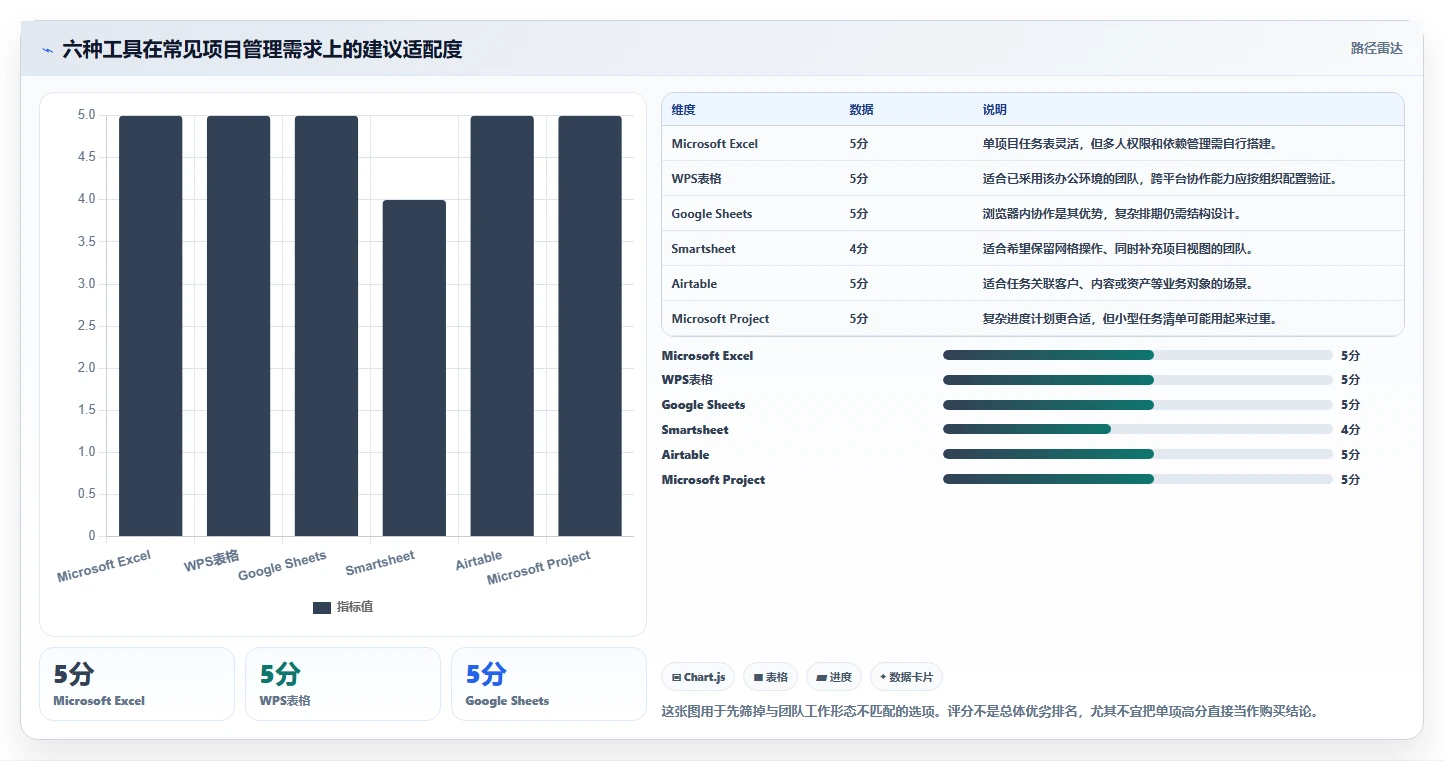The height and width of the screenshot is (761, 1444).
Task: Click the 5分 score in the Airtable table row
Action: 859,284
